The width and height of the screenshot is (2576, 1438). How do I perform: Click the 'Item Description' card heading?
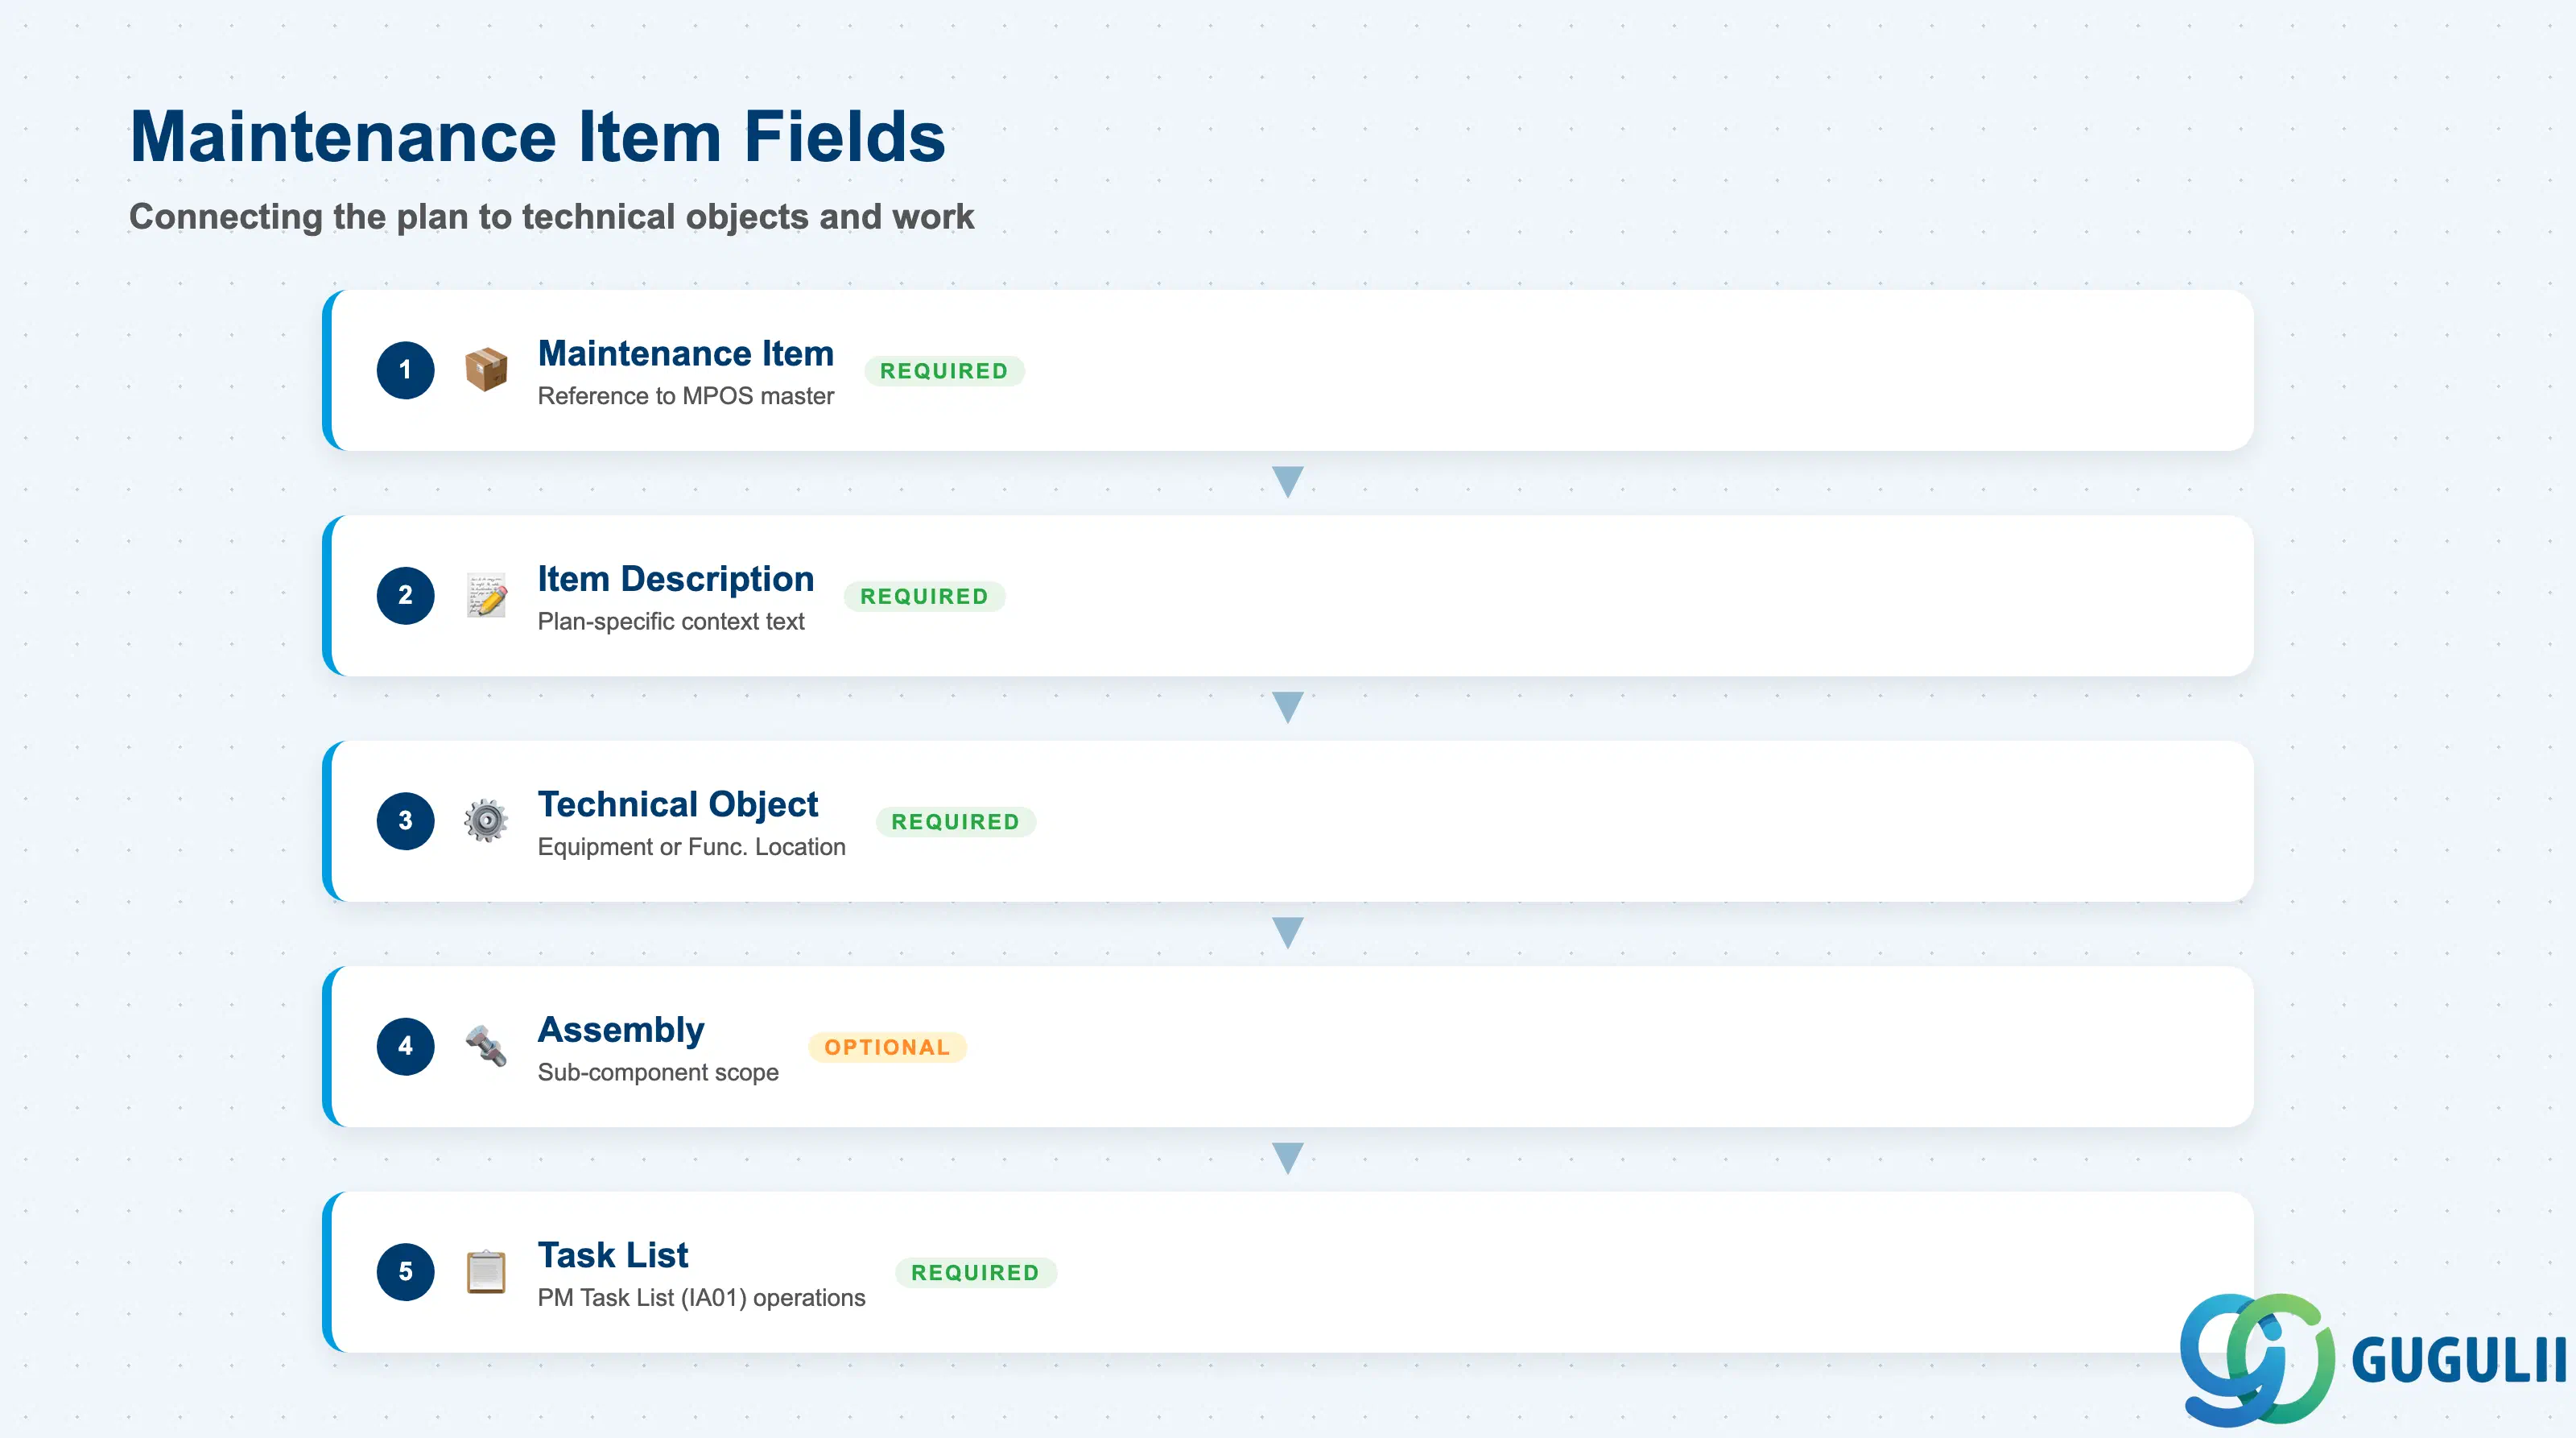676,578
